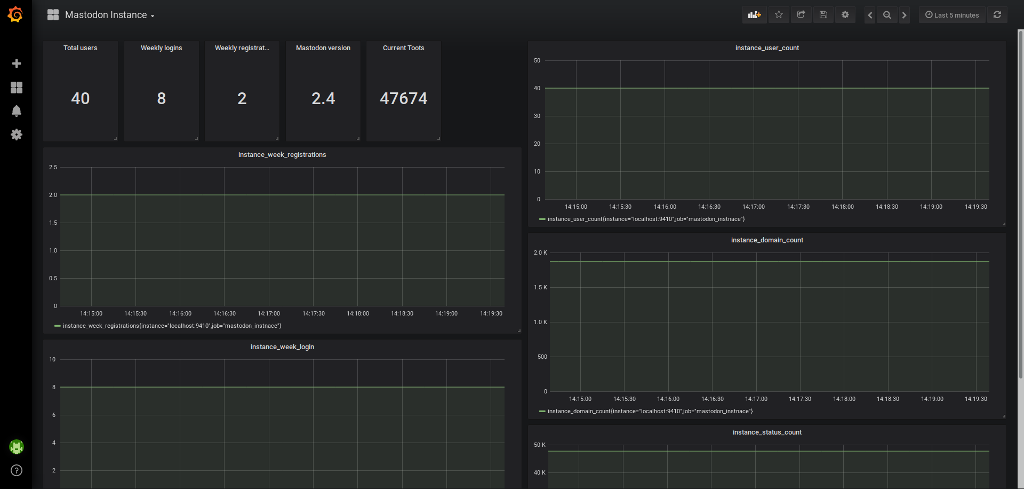The width and height of the screenshot is (1024, 489).
Task: Click the Add panel icon in toolbar
Action: pyautogui.click(x=754, y=15)
